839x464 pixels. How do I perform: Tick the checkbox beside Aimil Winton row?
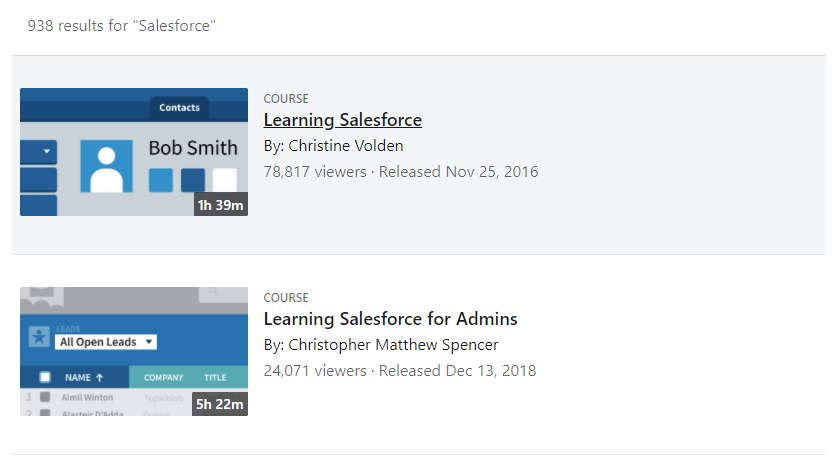point(45,397)
